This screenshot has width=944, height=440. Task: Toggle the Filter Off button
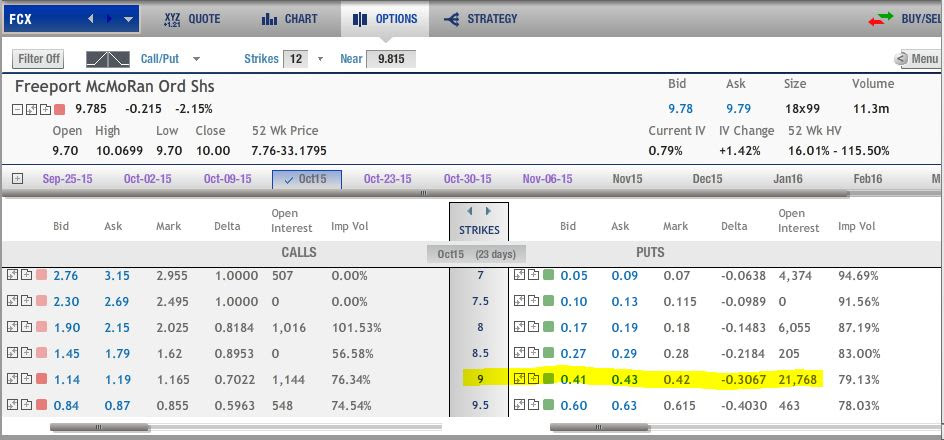(39, 59)
